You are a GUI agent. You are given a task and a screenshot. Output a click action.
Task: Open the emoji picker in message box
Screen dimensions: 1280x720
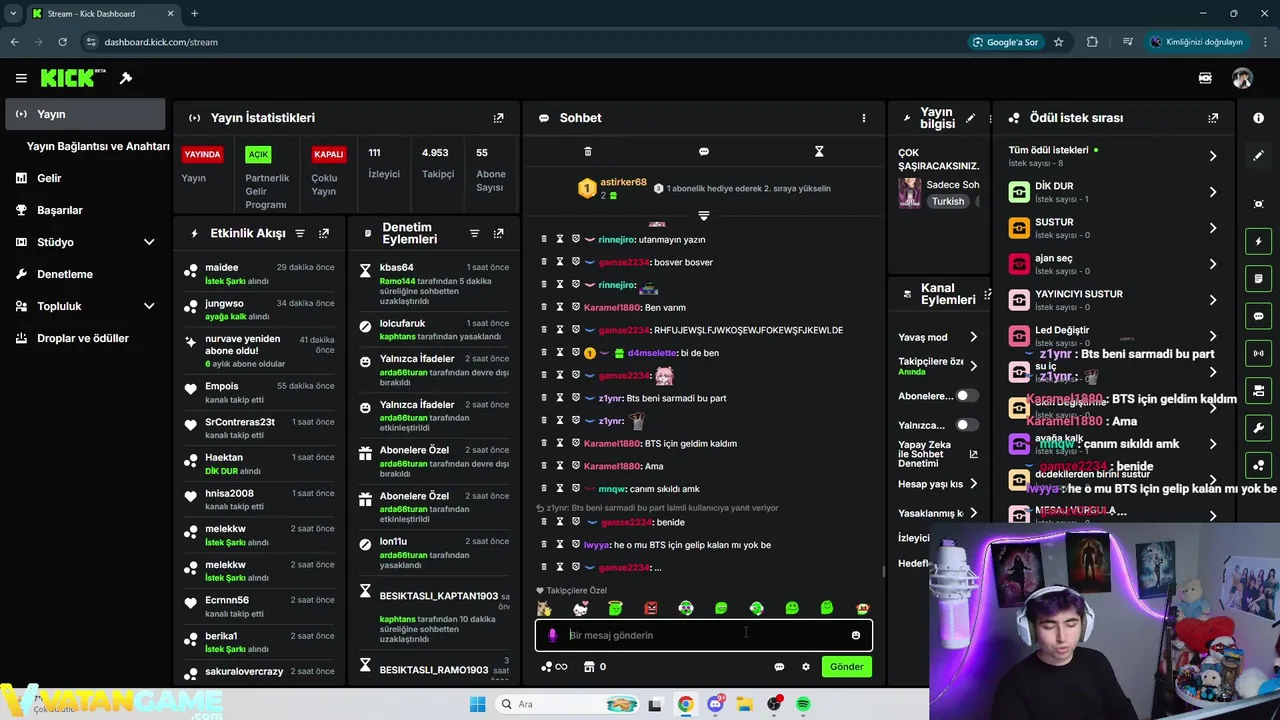(x=856, y=635)
